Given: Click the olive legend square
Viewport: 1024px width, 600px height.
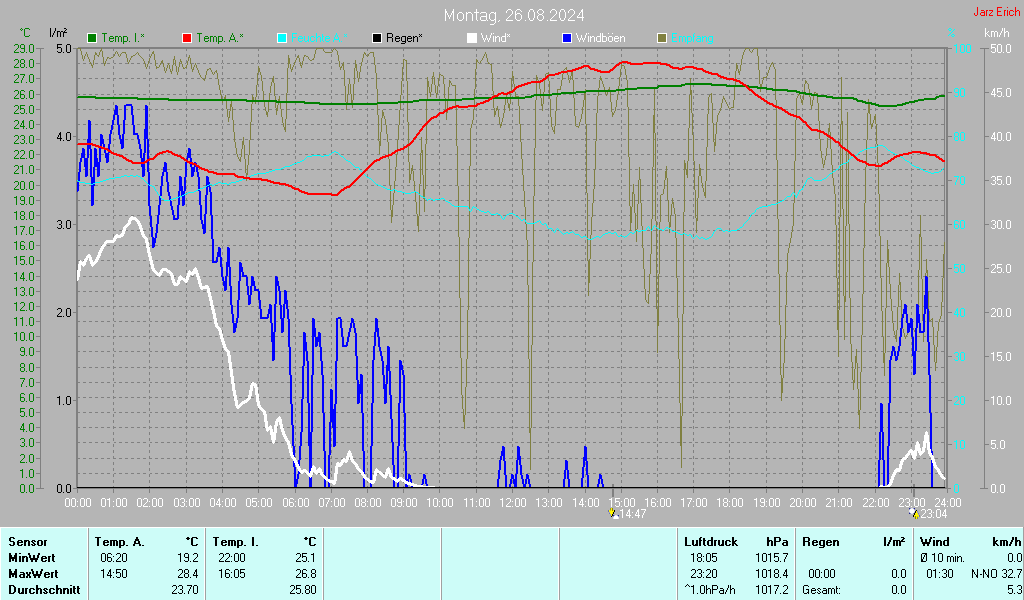Looking at the screenshot, I should point(661,38).
